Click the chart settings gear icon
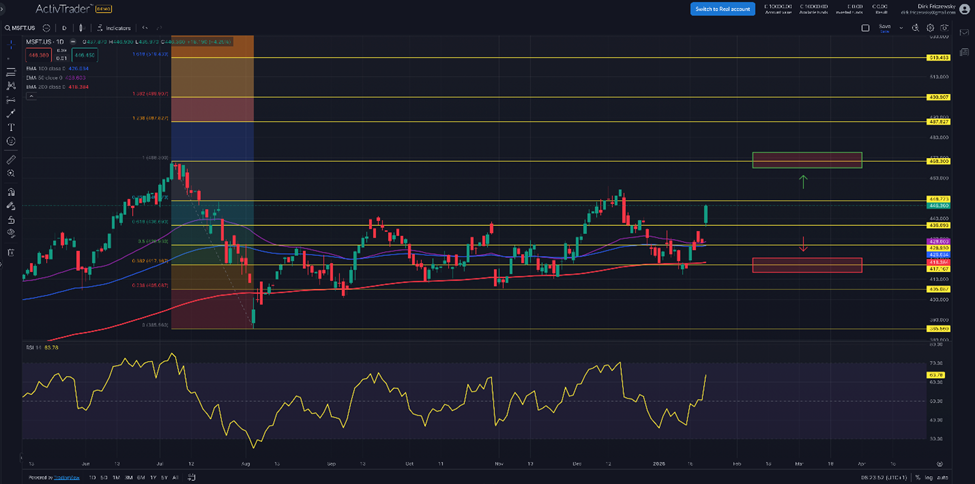Viewport: 975px width, 484px height. pyautogui.click(x=929, y=28)
